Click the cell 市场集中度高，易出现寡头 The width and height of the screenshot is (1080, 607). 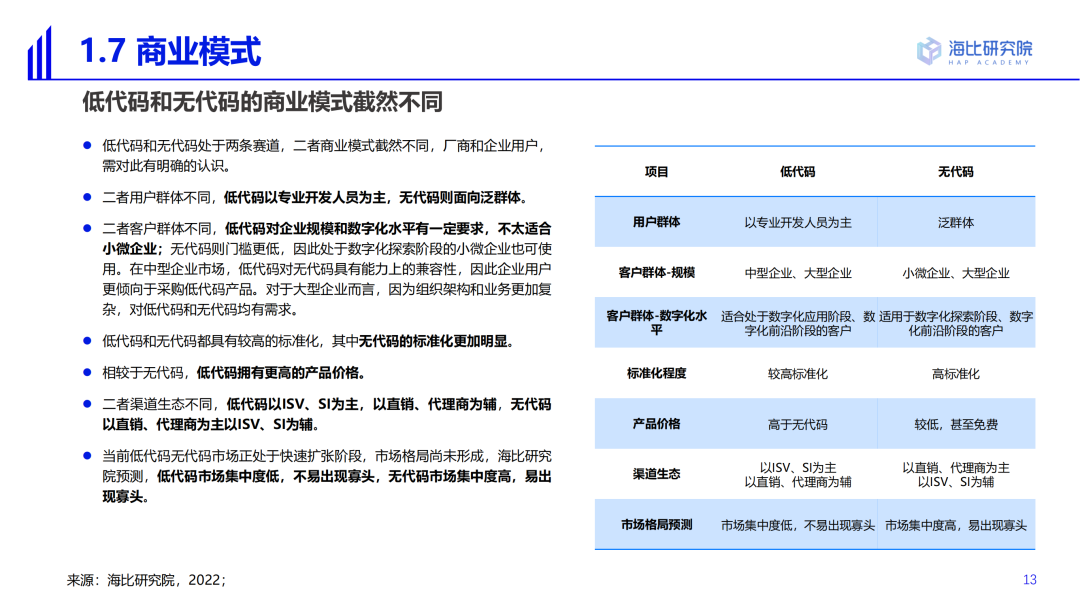[955, 525]
